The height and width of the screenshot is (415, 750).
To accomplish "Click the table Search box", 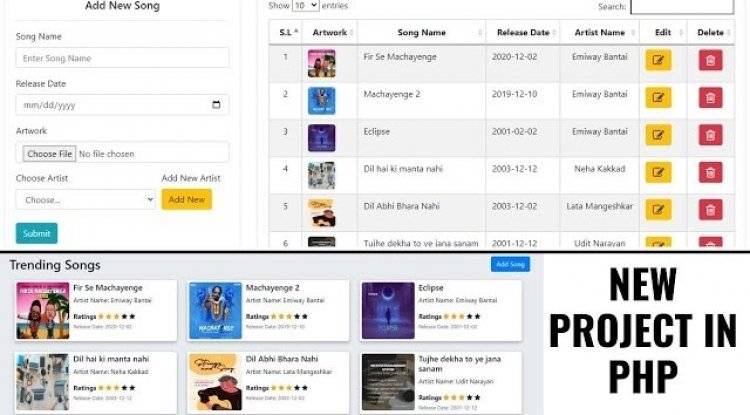I will pos(682,6).
